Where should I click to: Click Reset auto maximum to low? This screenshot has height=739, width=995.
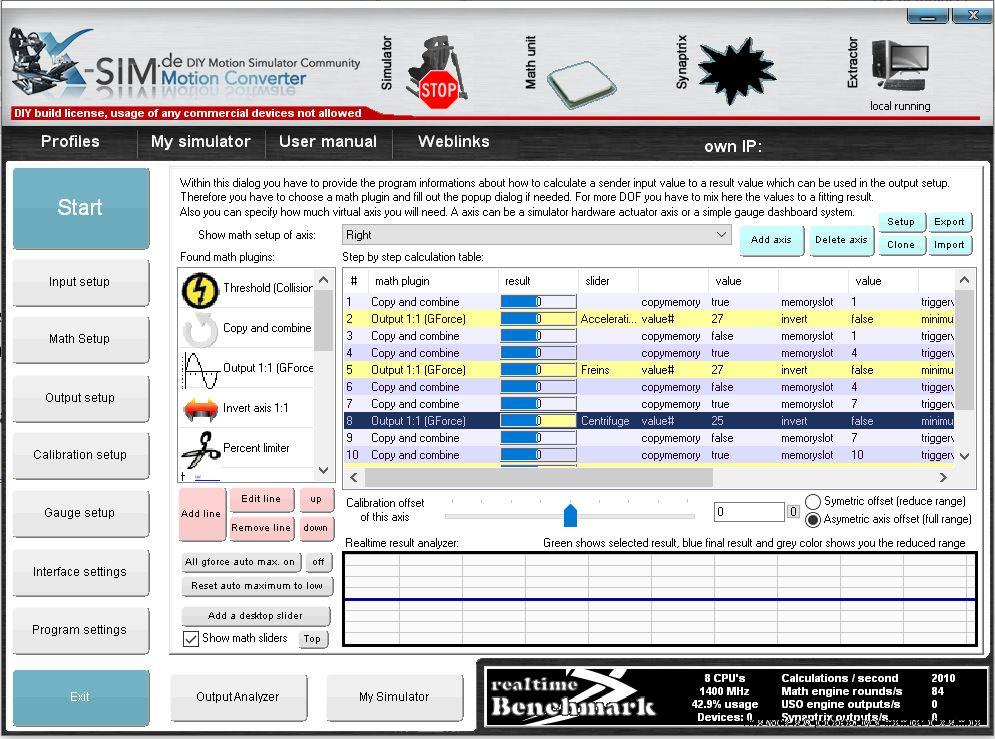(x=256, y=586)
